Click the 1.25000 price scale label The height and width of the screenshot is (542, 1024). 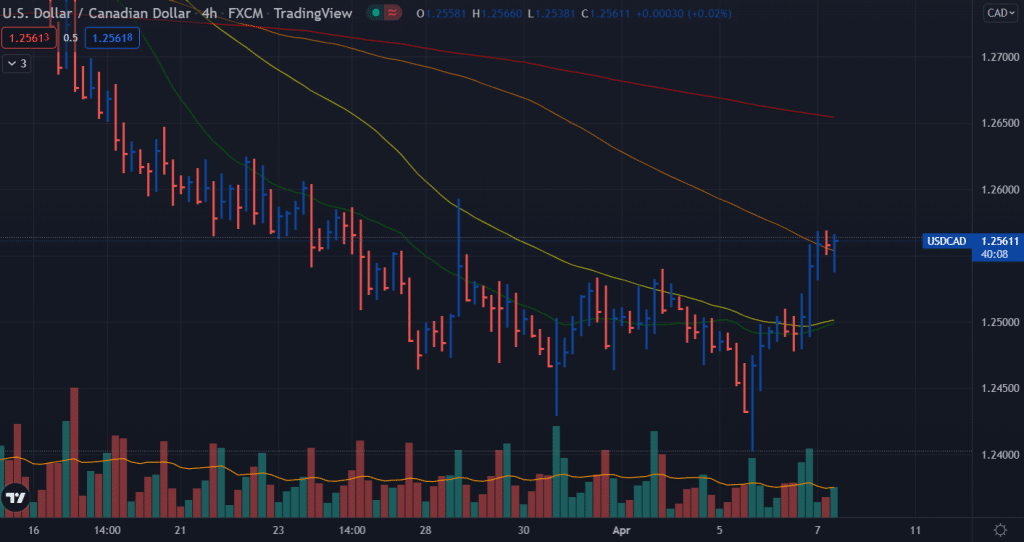(1000, 322)
